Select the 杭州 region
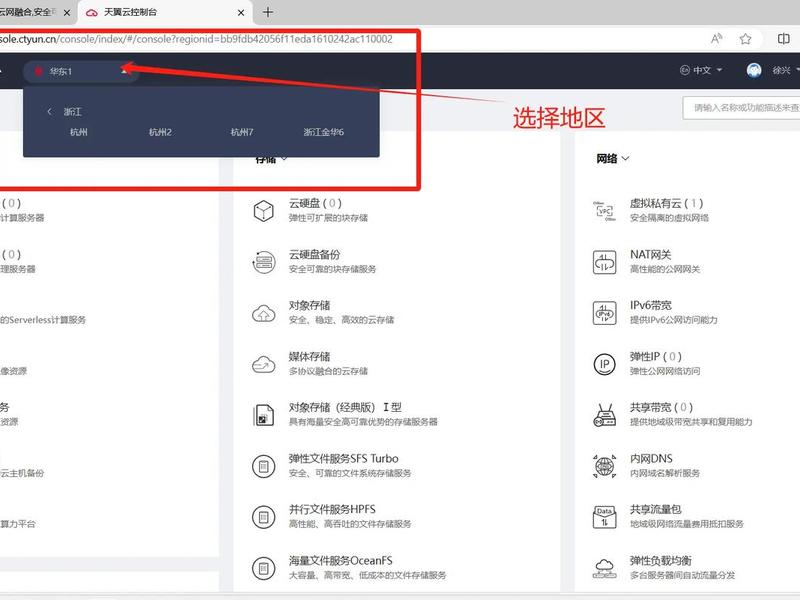The image size is (800, 600). 79,132
